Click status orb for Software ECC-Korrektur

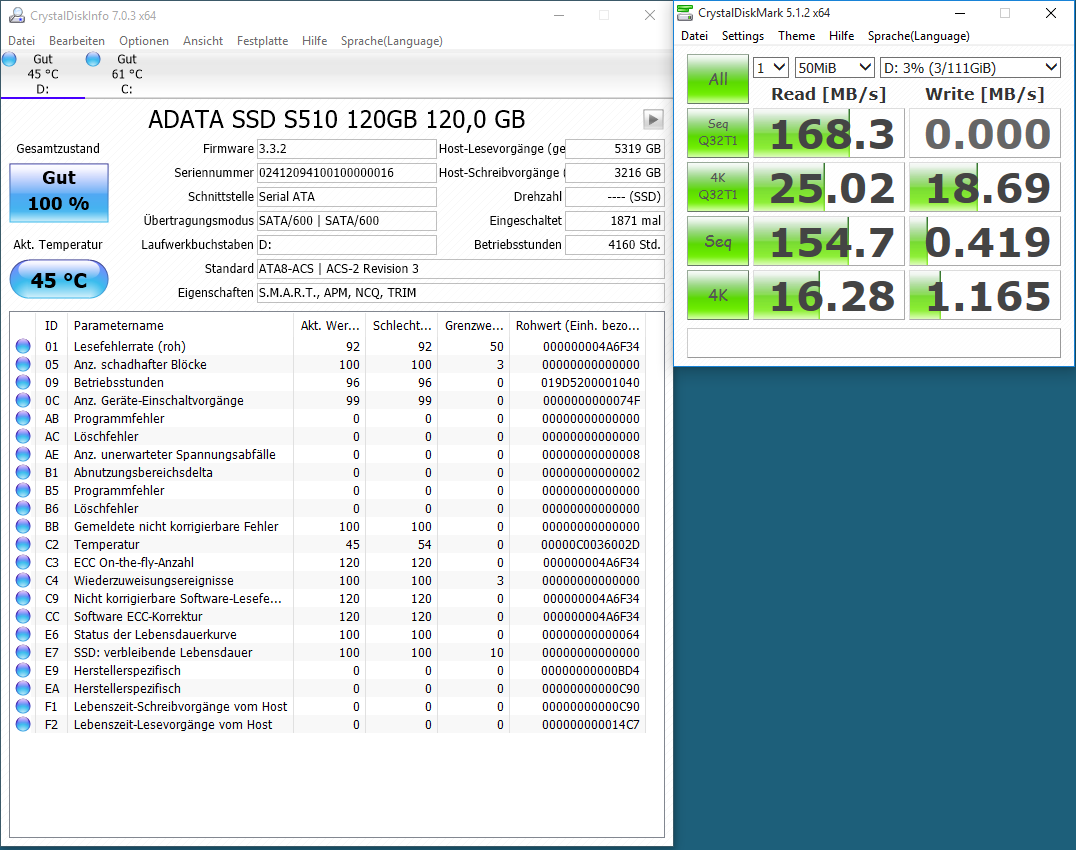[23, 616]
